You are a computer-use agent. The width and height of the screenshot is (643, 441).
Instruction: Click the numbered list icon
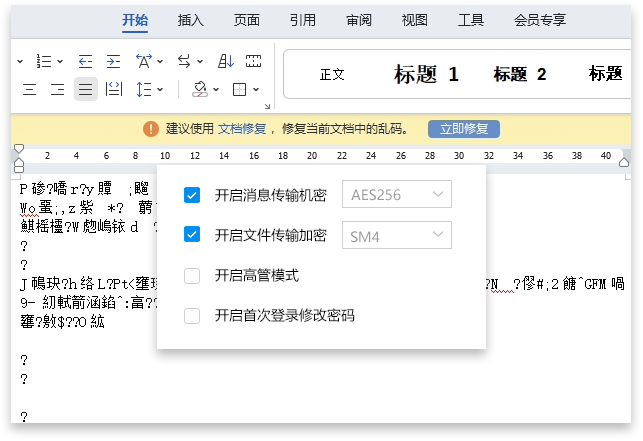pos(43,62)
